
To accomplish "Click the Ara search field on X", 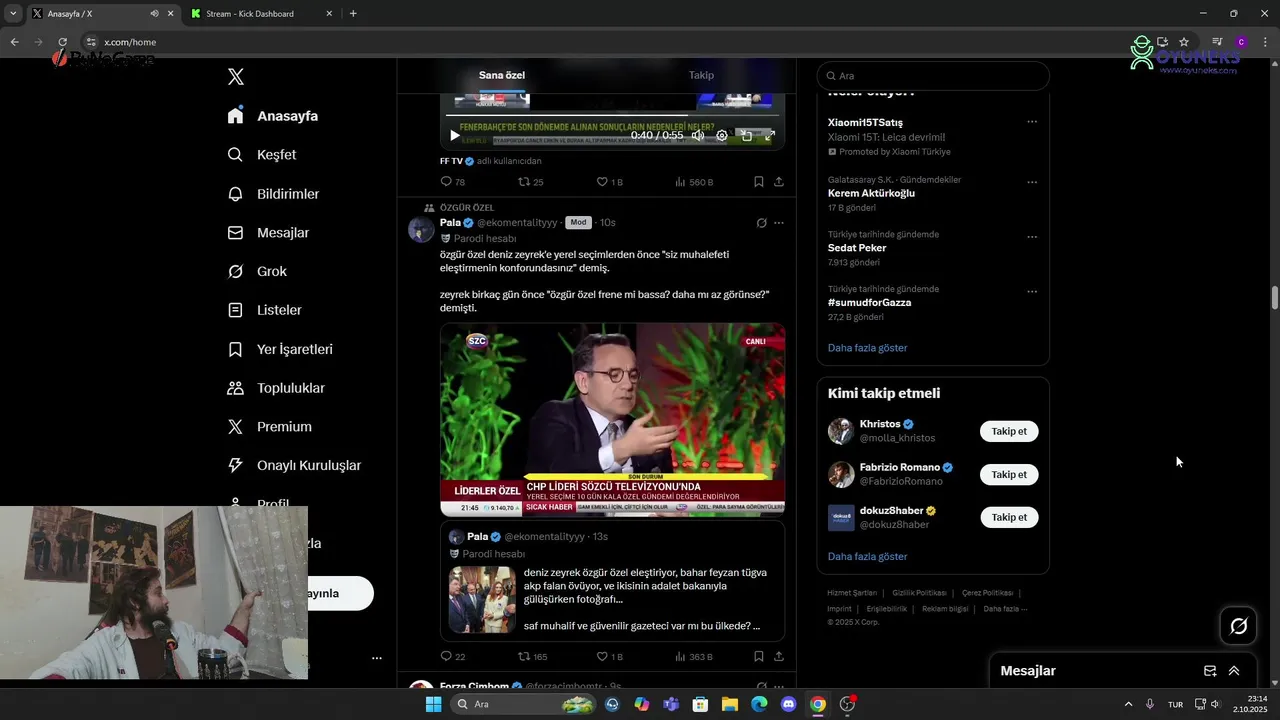I will click(933, 76).
